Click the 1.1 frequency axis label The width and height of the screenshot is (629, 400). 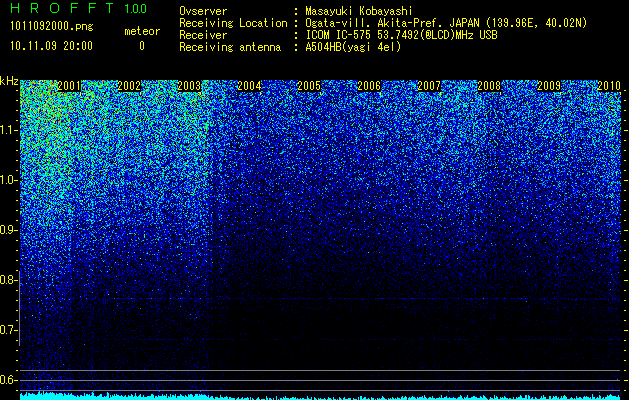tap(8, 130)
